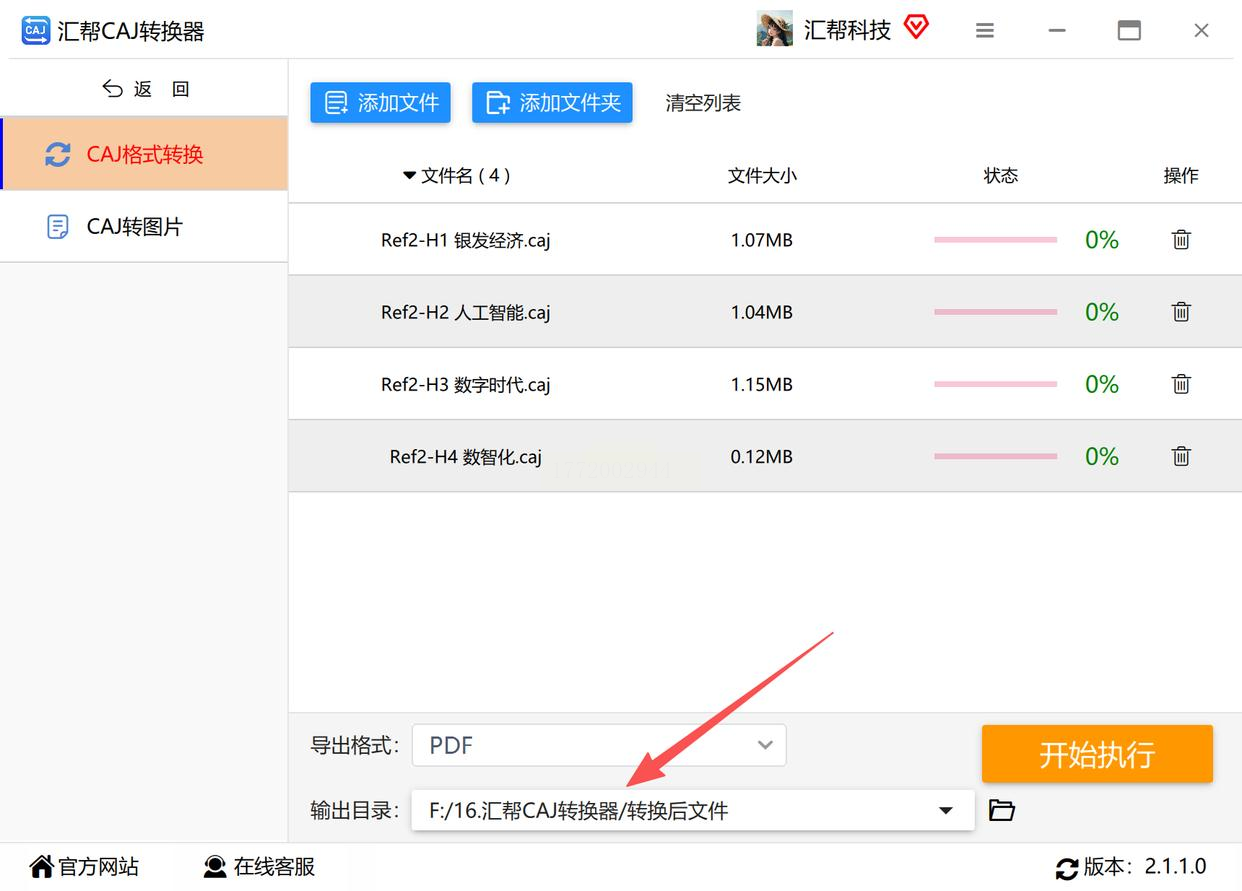The width and height of the screenshot is (1242, 891).
Task: Delete the Ref2-H1 银发经济.caj row
Action: pyautogui.click(x=1181, y=240)
